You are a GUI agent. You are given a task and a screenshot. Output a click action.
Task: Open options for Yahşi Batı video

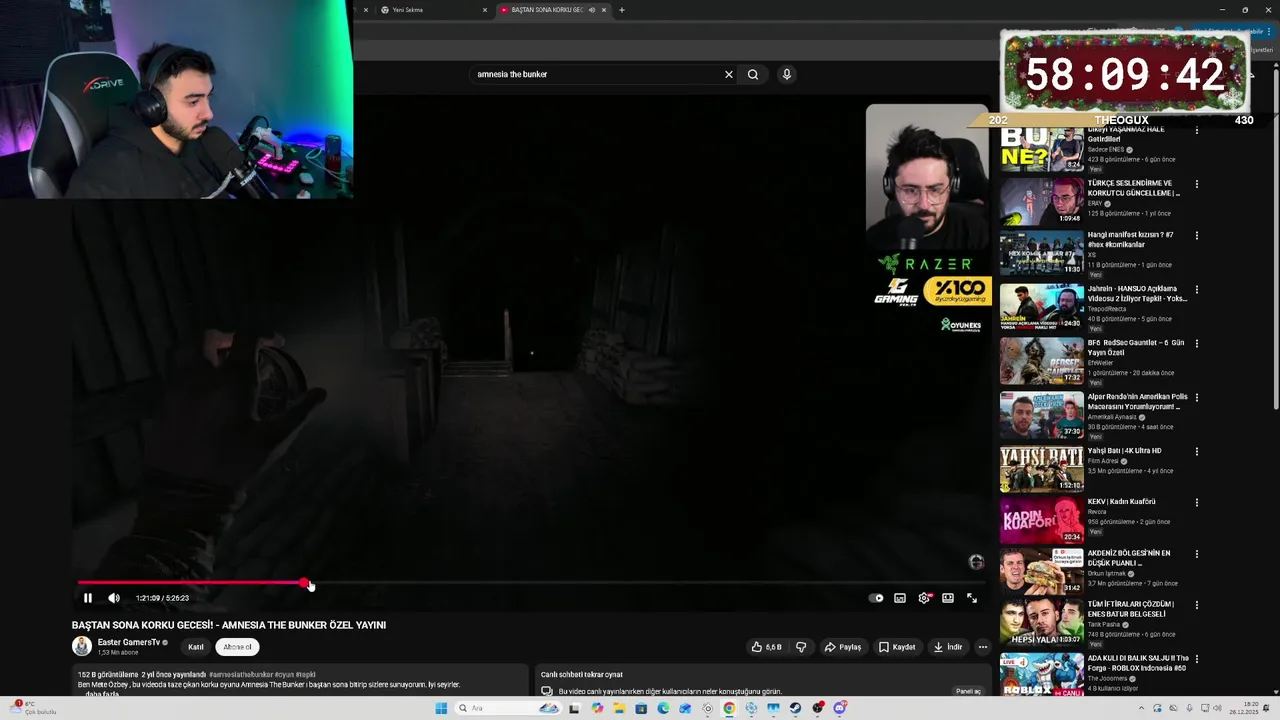point(1196,452)
